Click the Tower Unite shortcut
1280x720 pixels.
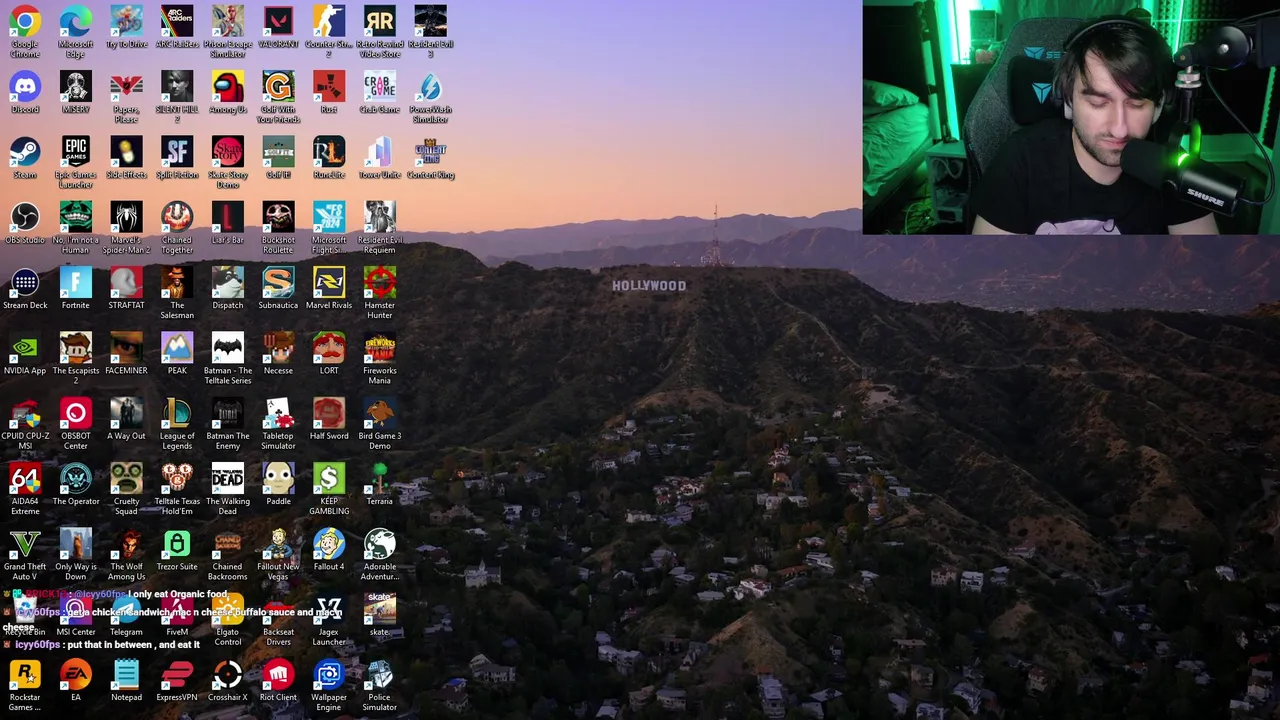380,152
